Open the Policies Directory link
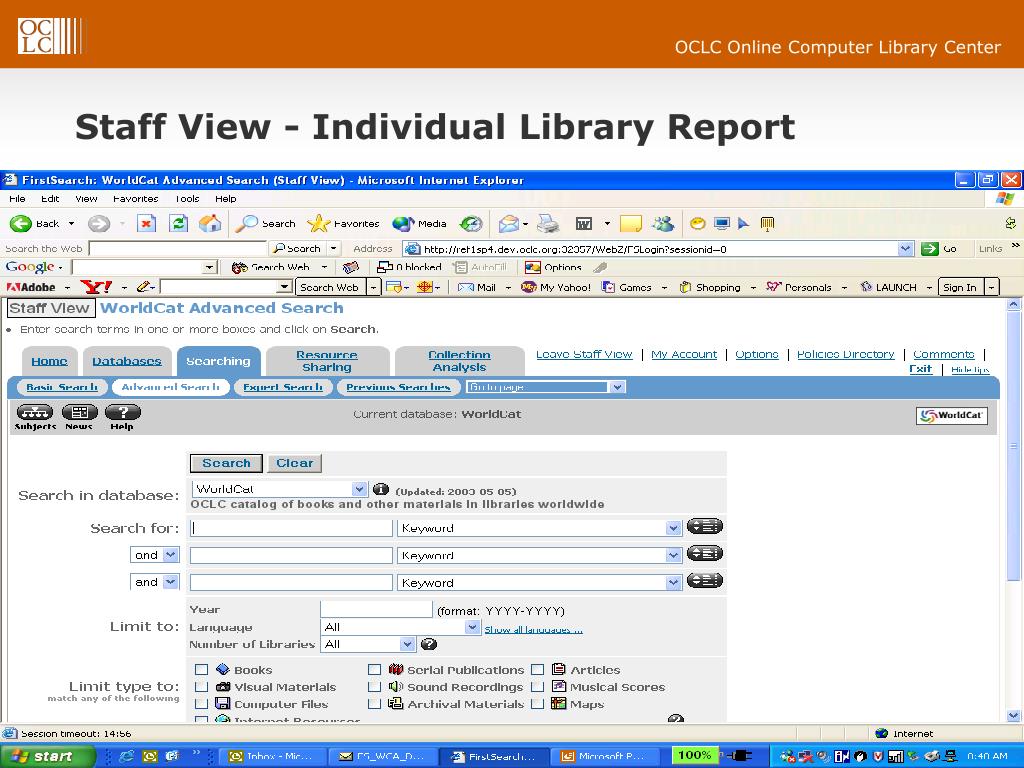Image resolution: width=1024 pixels, height=768 pixels. (846, 354)
